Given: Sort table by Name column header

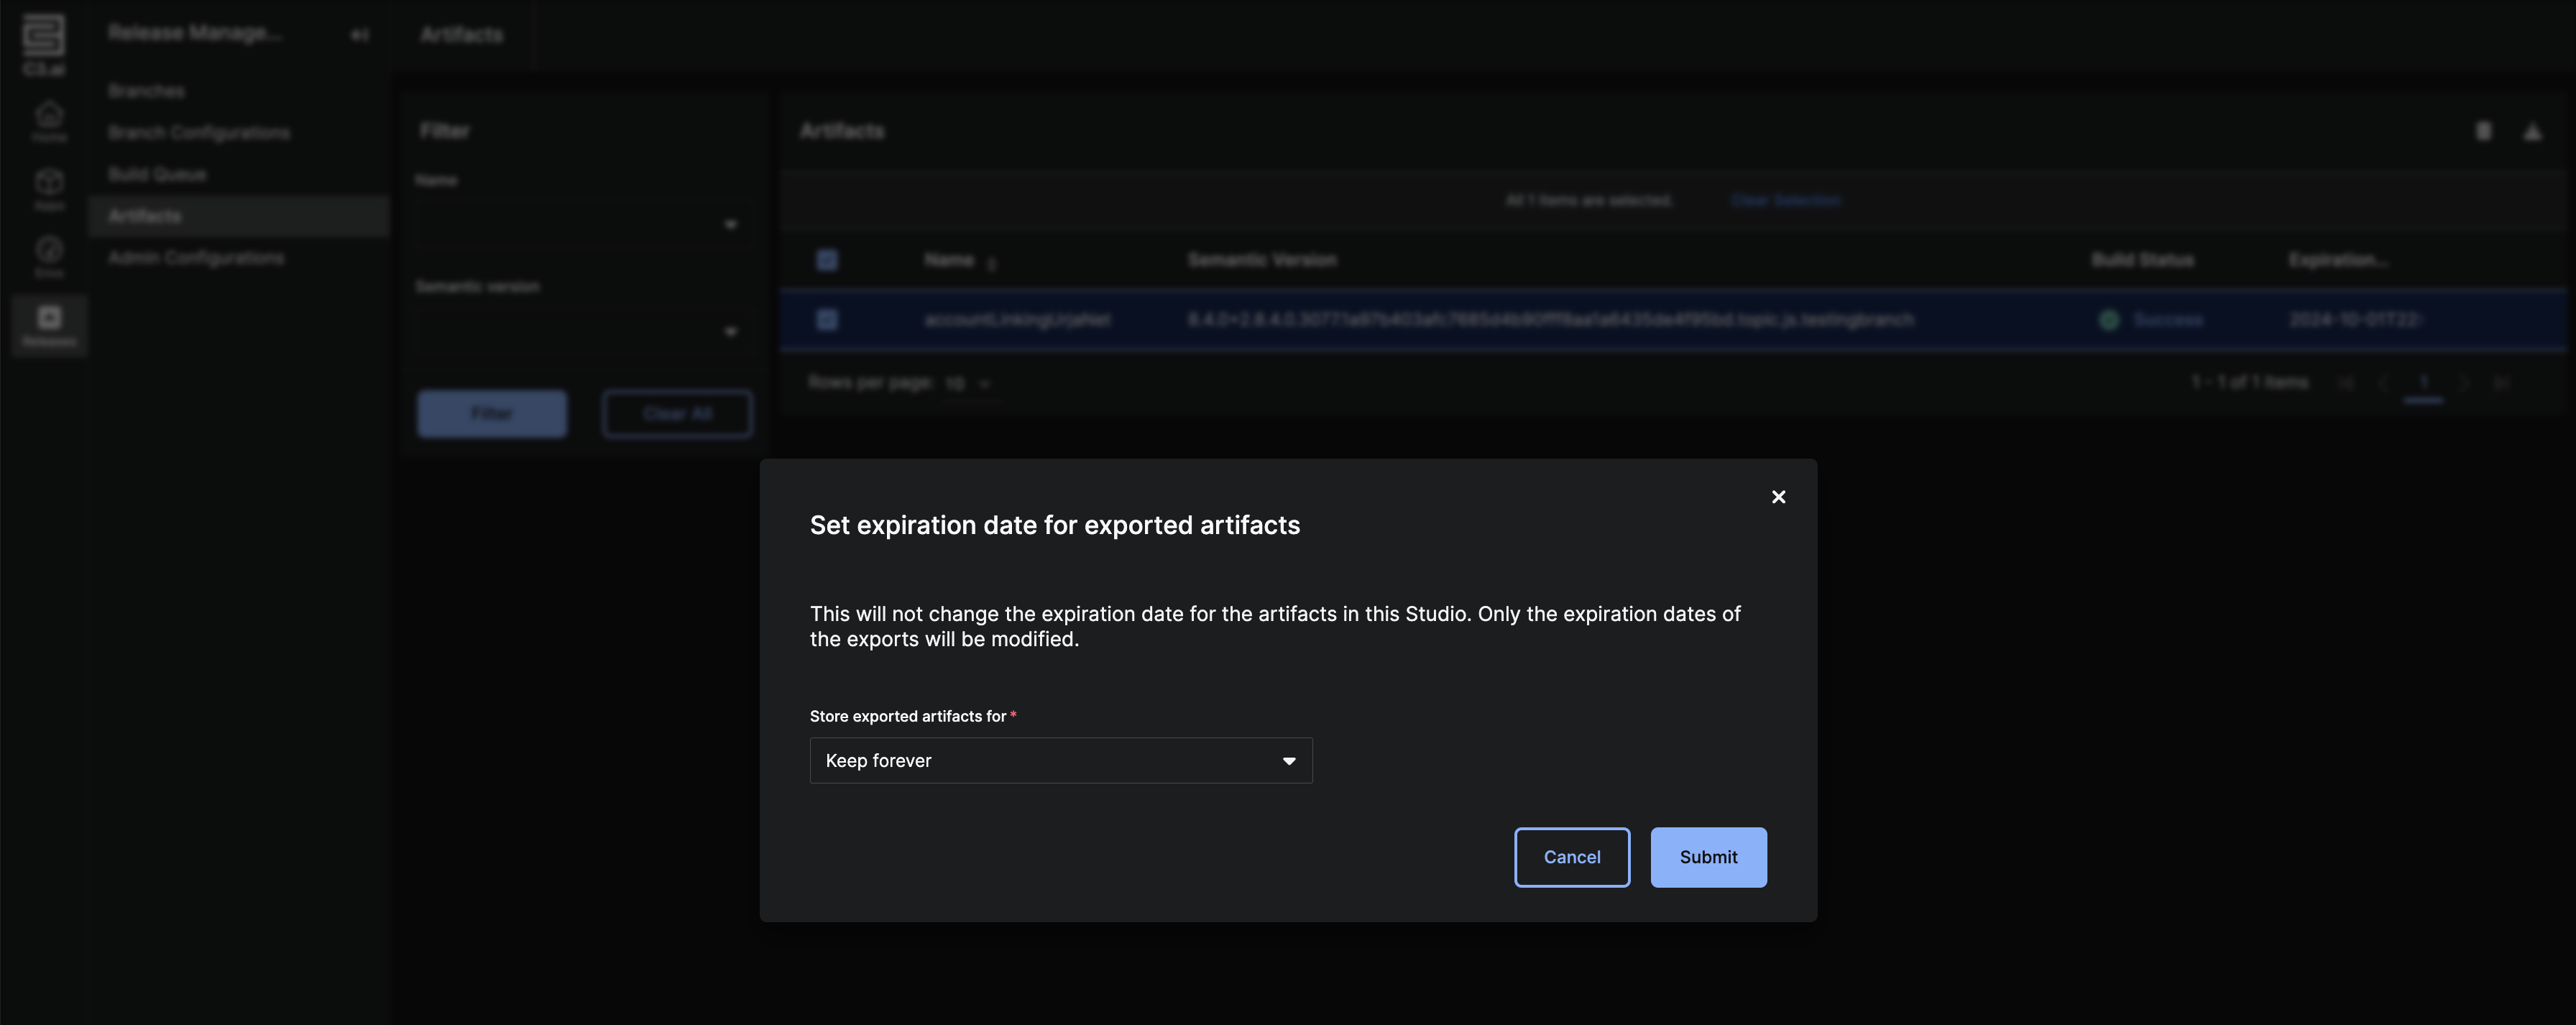Looking at the screenshot, I should [x=949, y=260].
